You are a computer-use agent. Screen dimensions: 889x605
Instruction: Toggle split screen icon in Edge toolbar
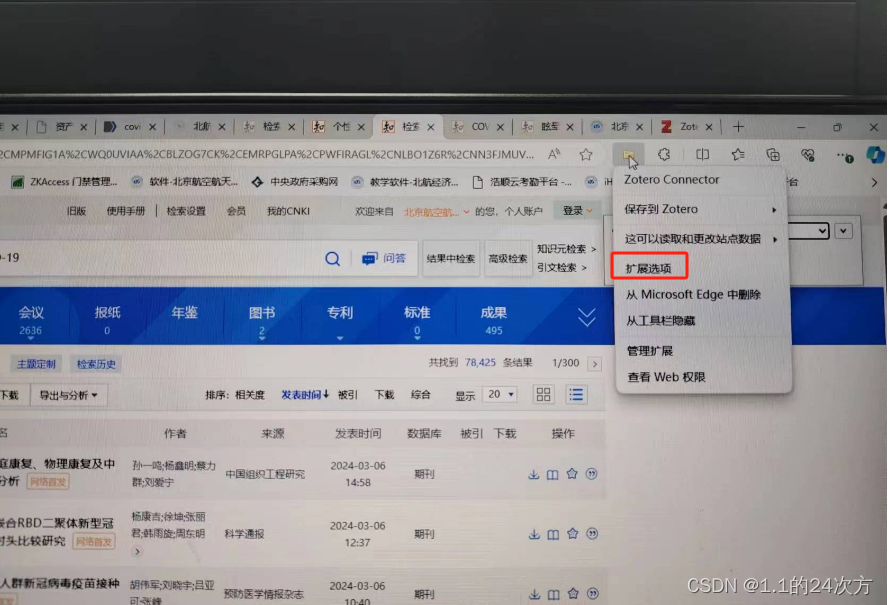[x=702, y=154]
